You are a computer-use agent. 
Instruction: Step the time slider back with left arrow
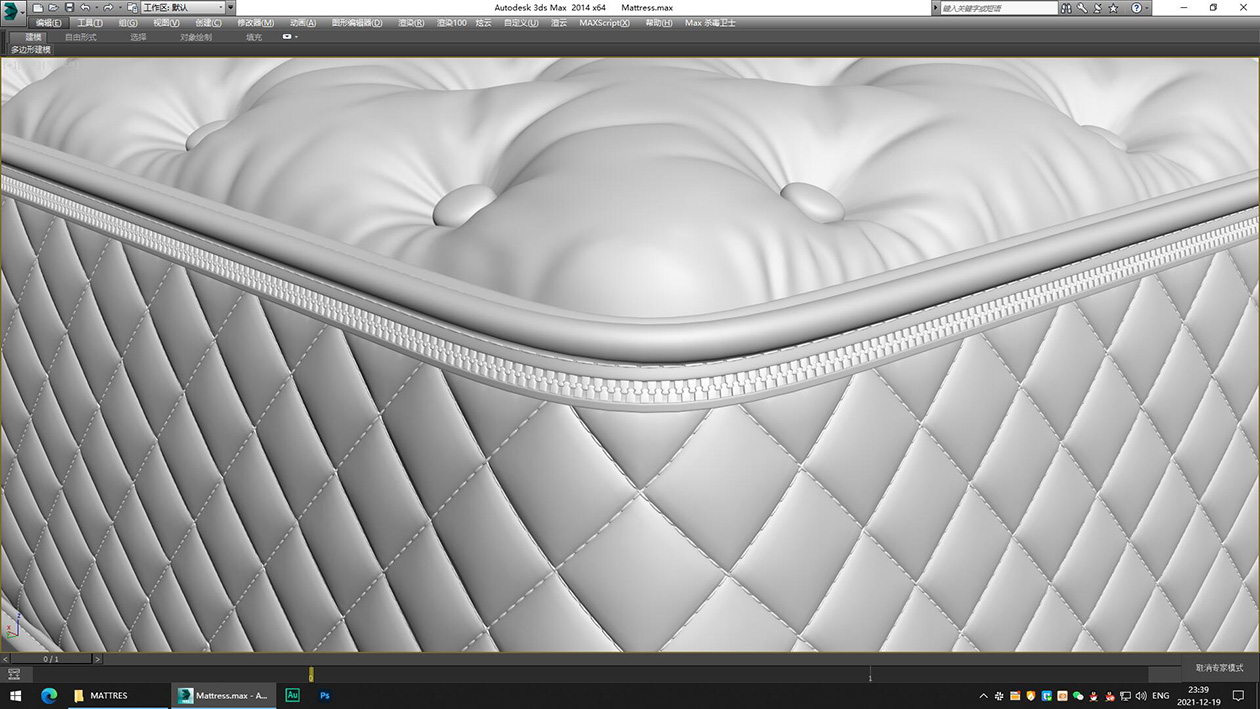[x=5, y=659]
